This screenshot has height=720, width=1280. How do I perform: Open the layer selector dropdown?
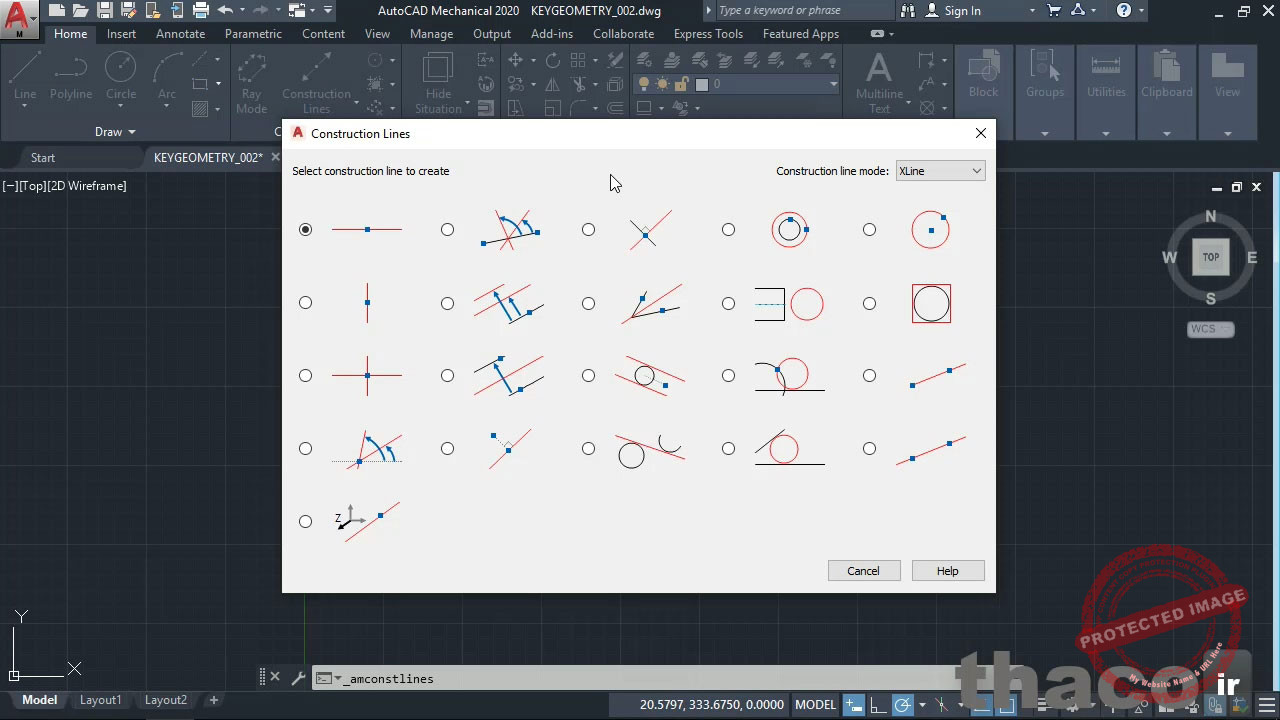[x=834, y=85]
